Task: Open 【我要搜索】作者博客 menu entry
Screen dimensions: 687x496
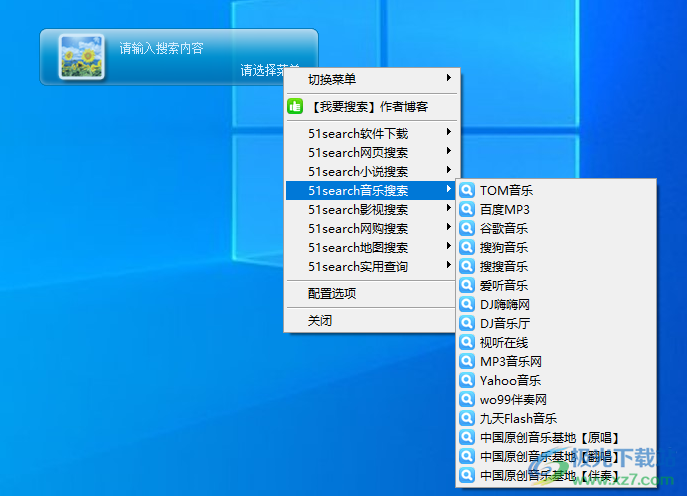Action: coord(371,106)
